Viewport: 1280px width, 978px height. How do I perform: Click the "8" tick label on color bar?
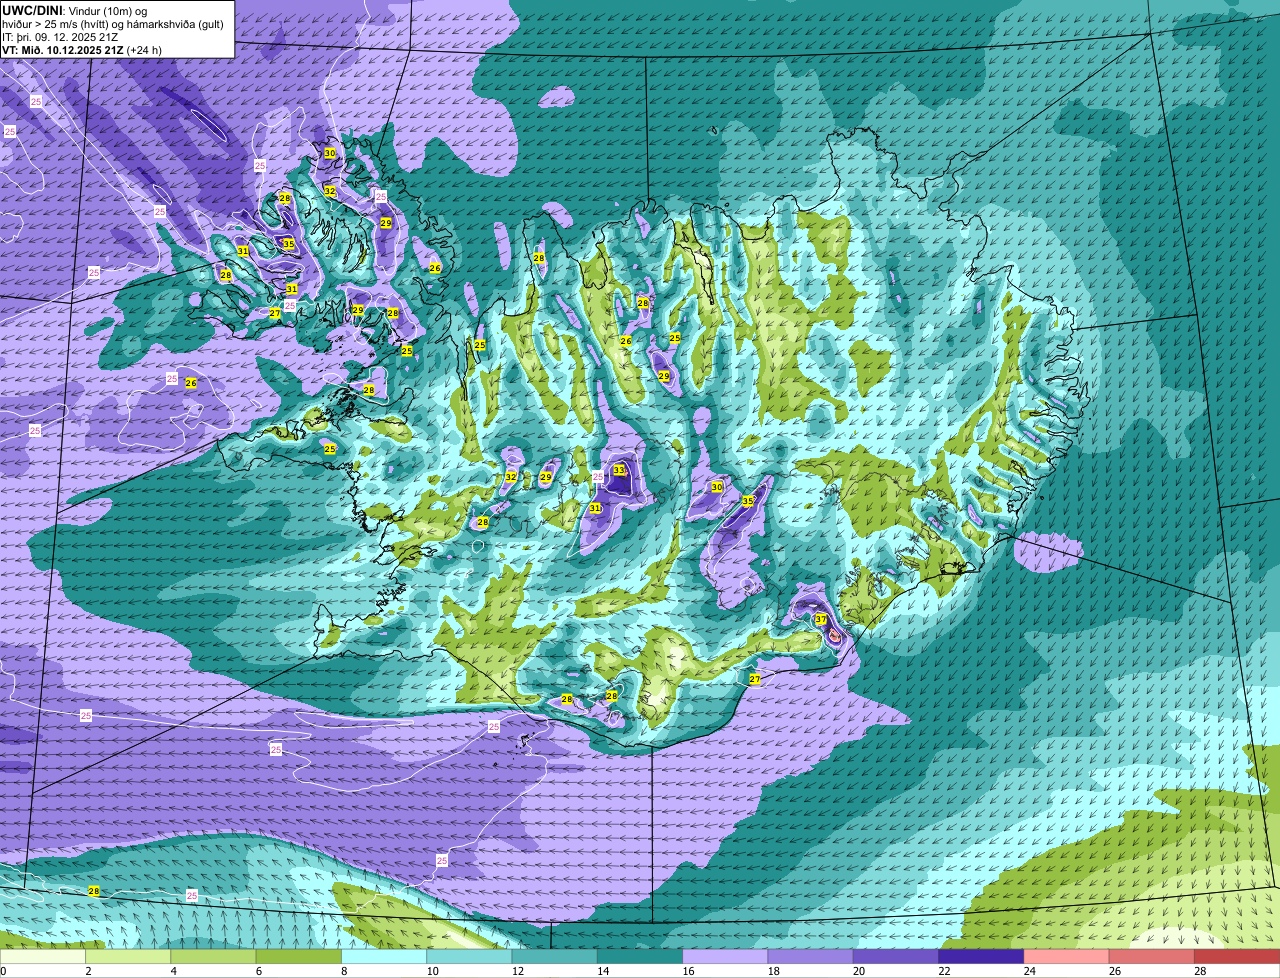pos(343,971)
